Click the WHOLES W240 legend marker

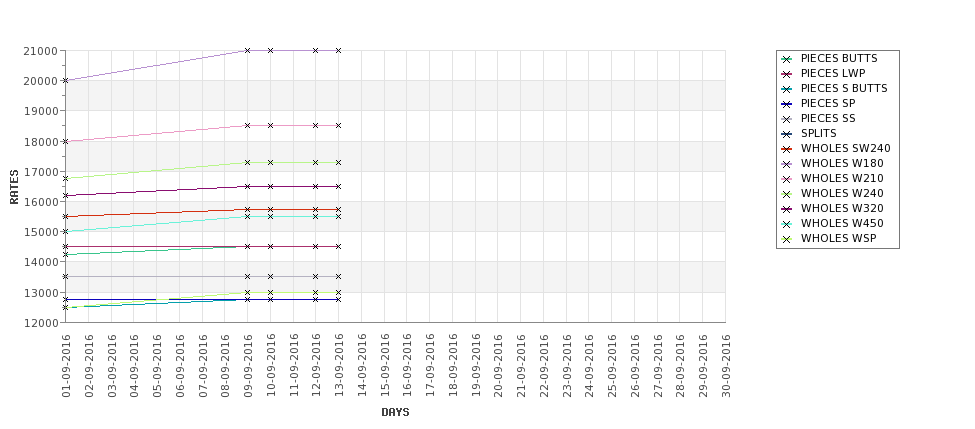(x=787, y=194)
